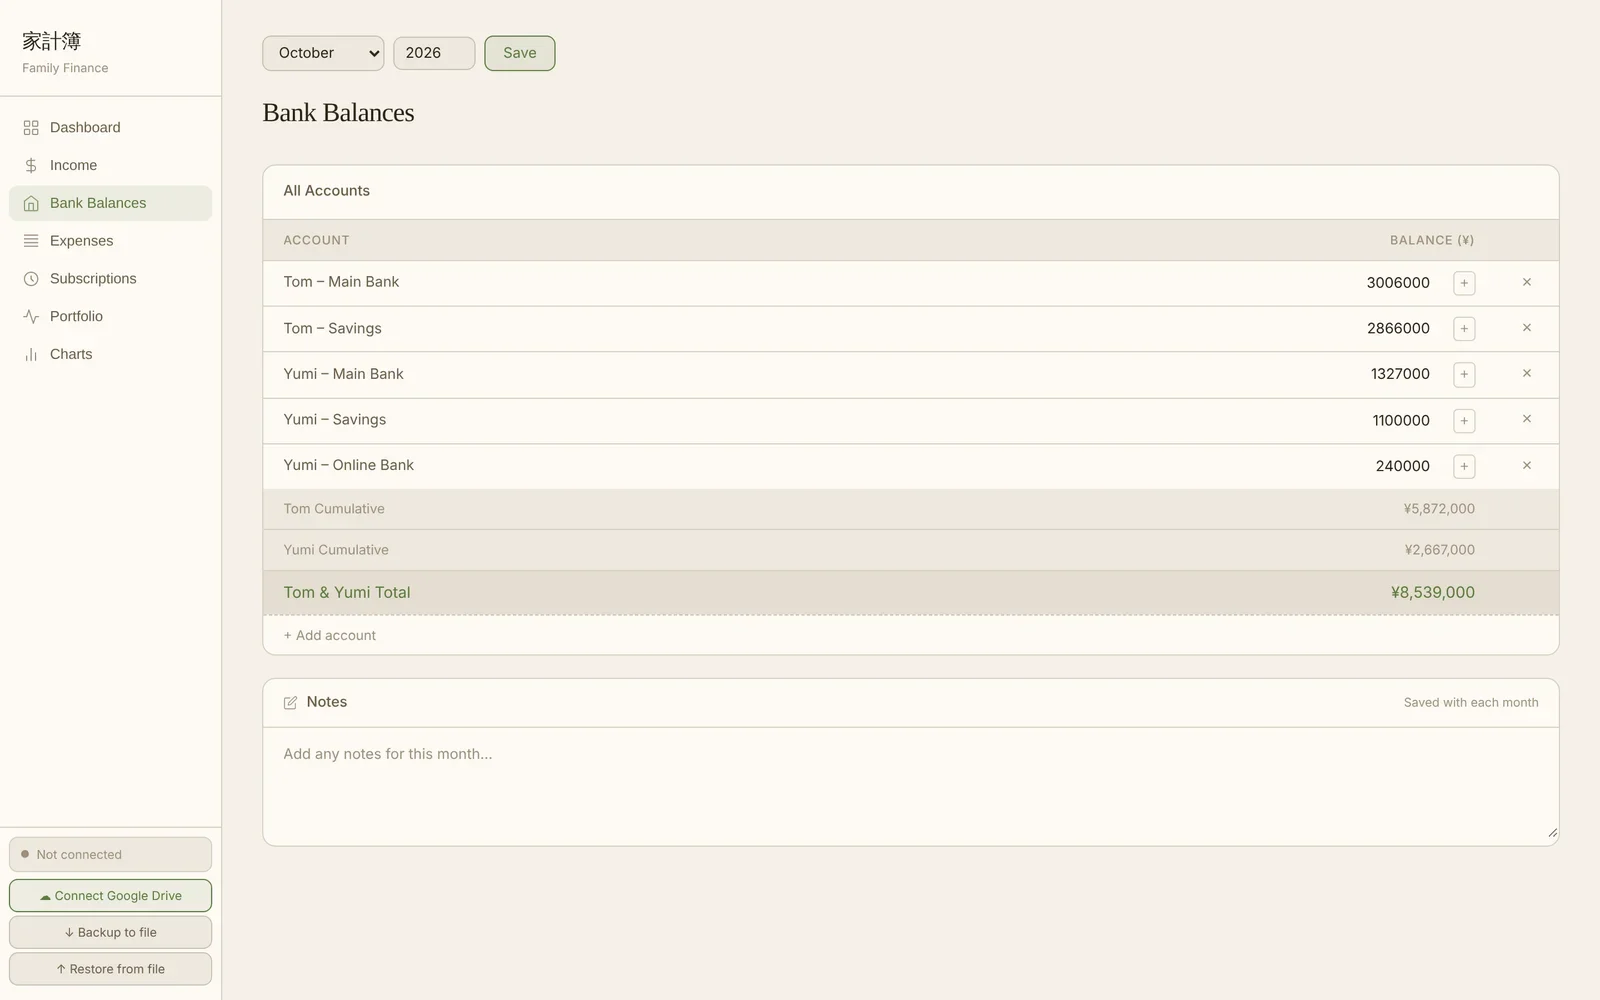The height and width of the screenshot is (1000, 1600).
Task: Click Restore from file
Action: (110, 969)
